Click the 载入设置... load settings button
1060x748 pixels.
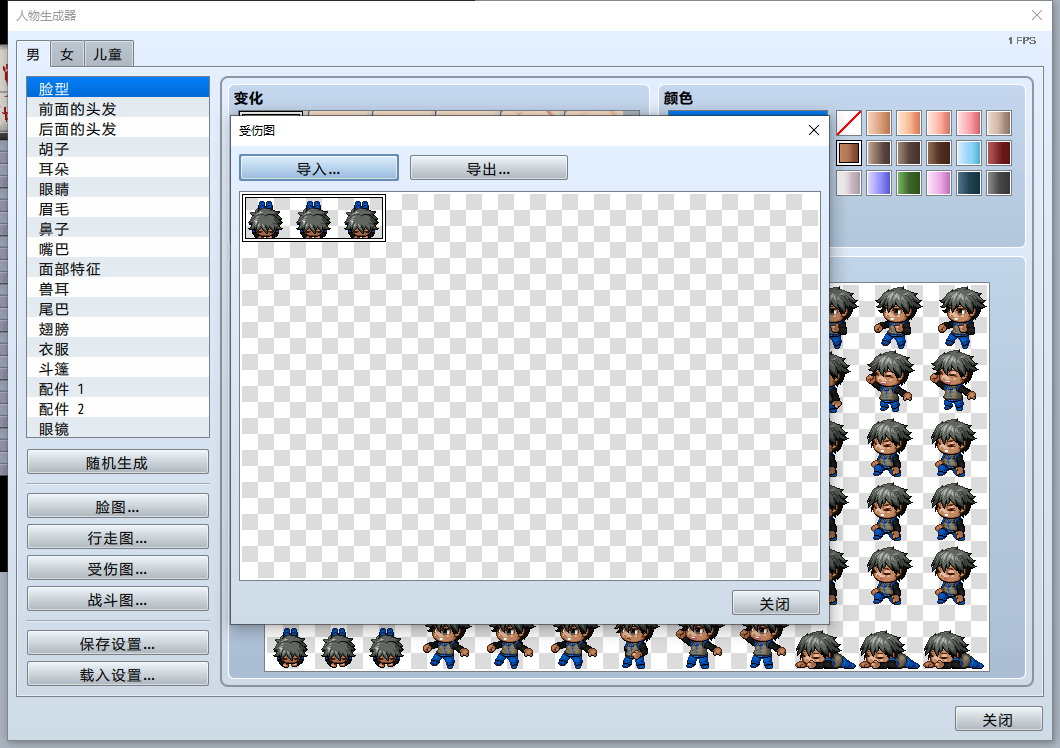tap(118, 674)
